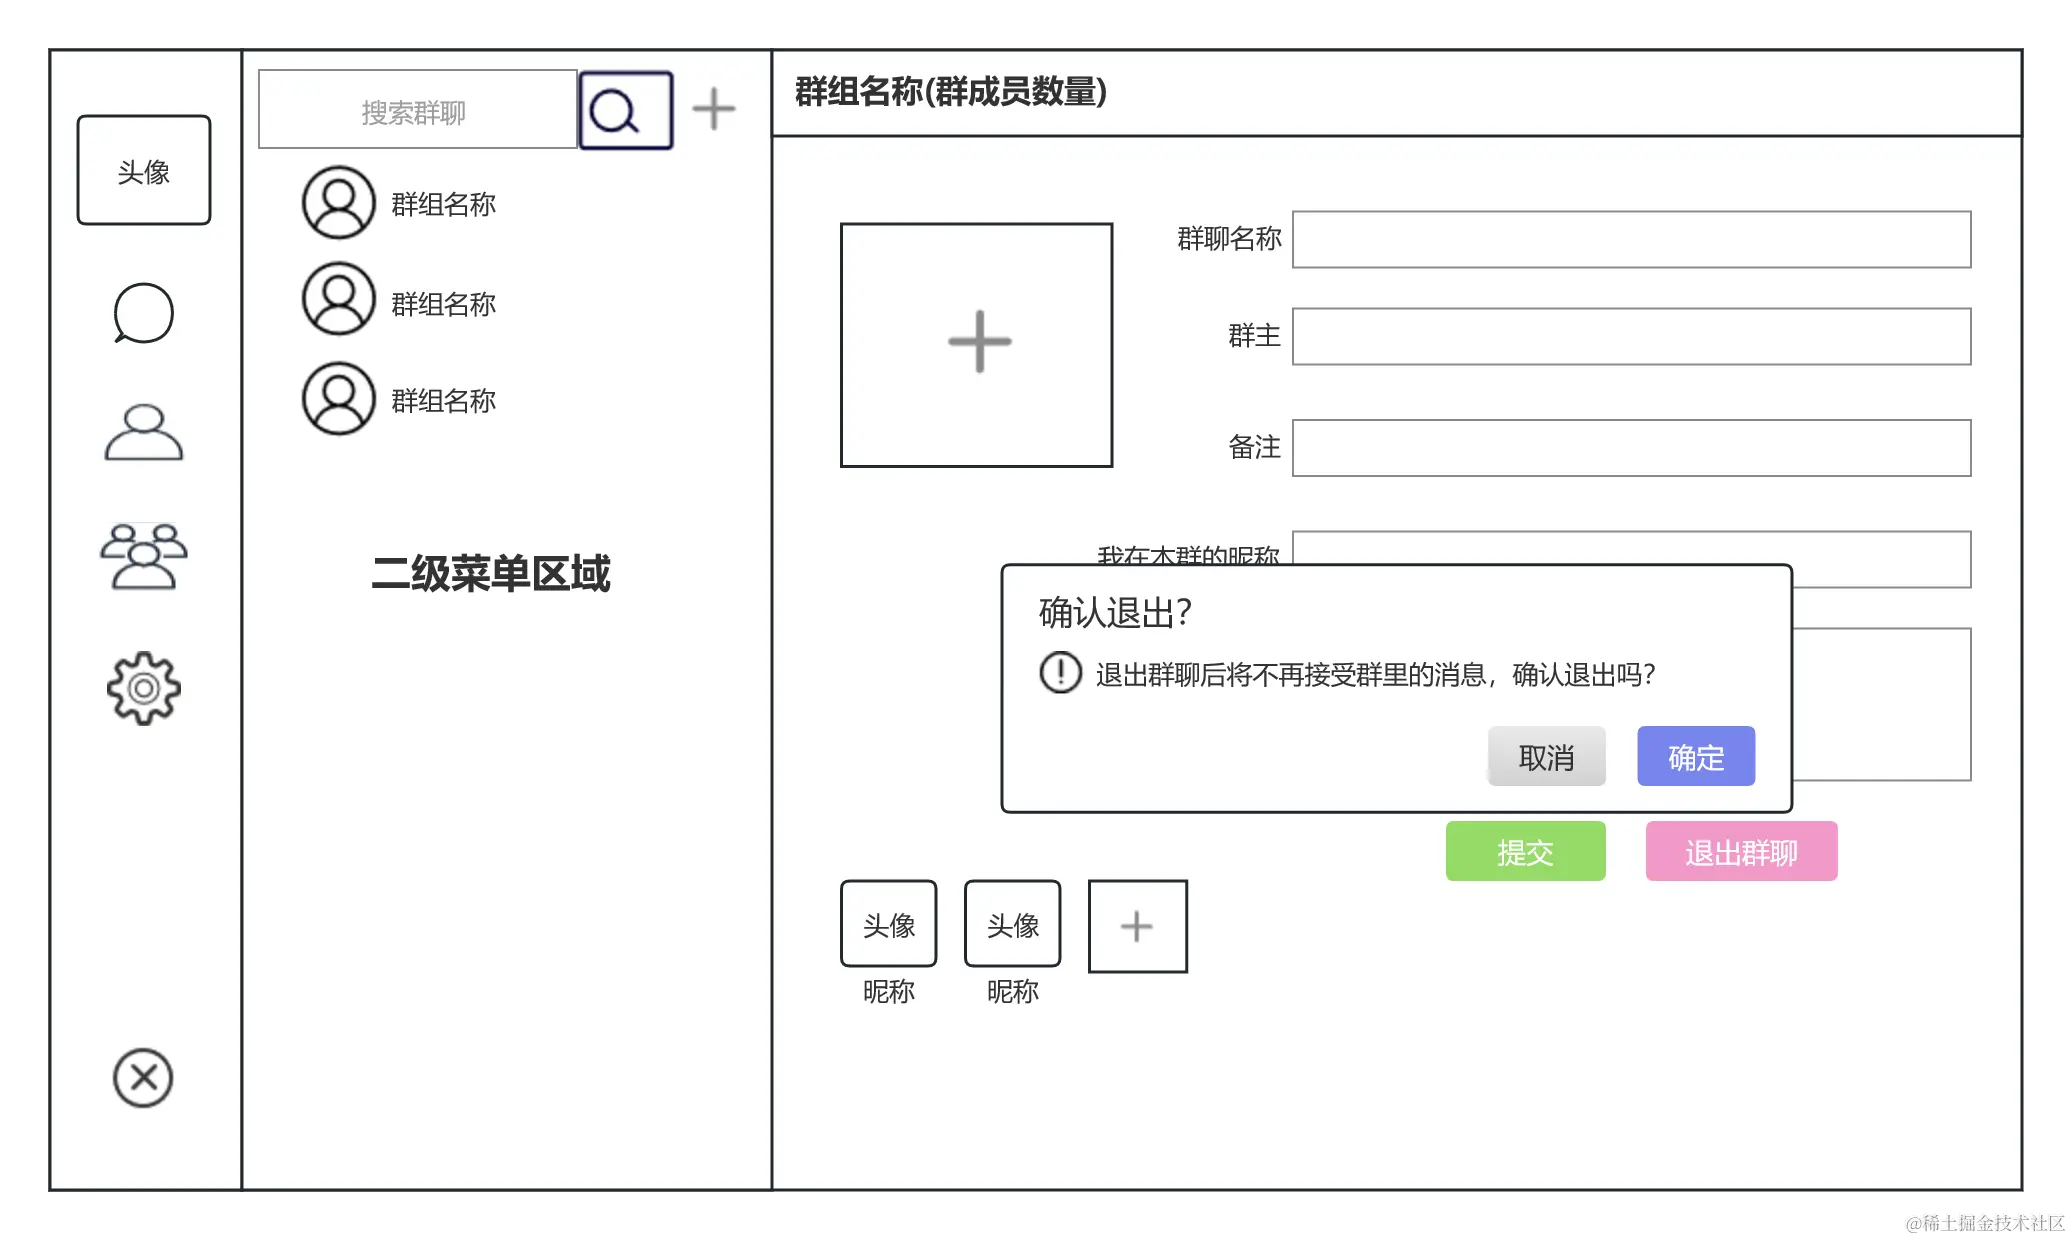This screenshot has width=2072, height=1240.
Task: Click the plus icon to add a member
Action: [x=1136, y=926]
